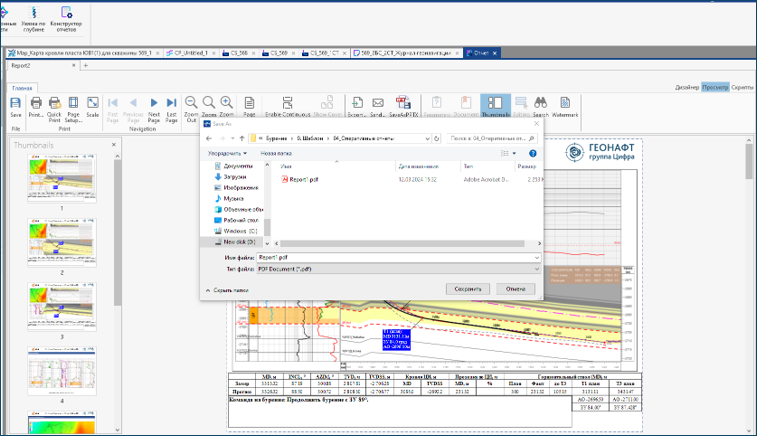
Task: Expand the address bar path dropdown
Action: 427,139
